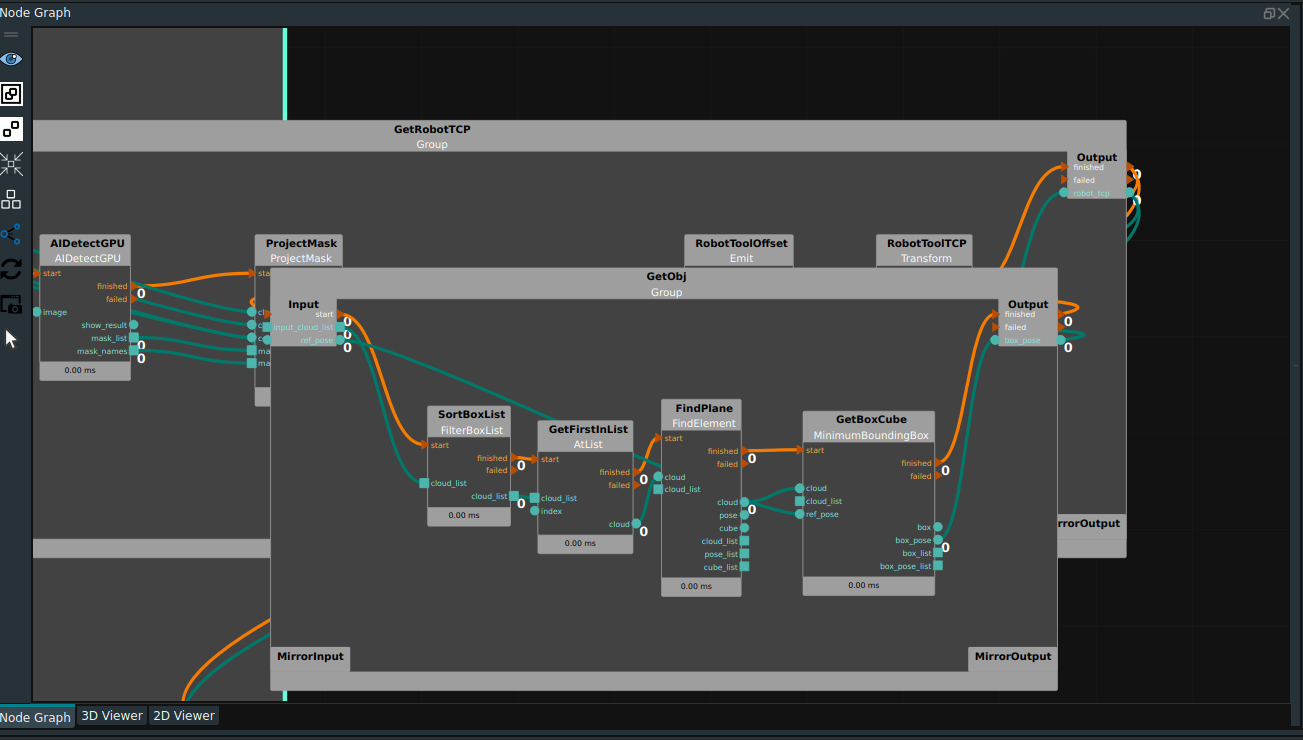This screenshot has height=740, width=1303.
Task: Click FindPlane start input port
Action: [x=658, y=438]
